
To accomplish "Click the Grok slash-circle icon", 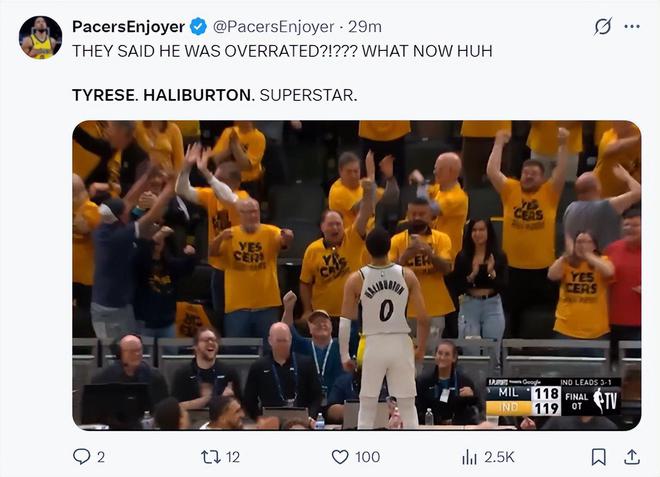I will [603, 27].
